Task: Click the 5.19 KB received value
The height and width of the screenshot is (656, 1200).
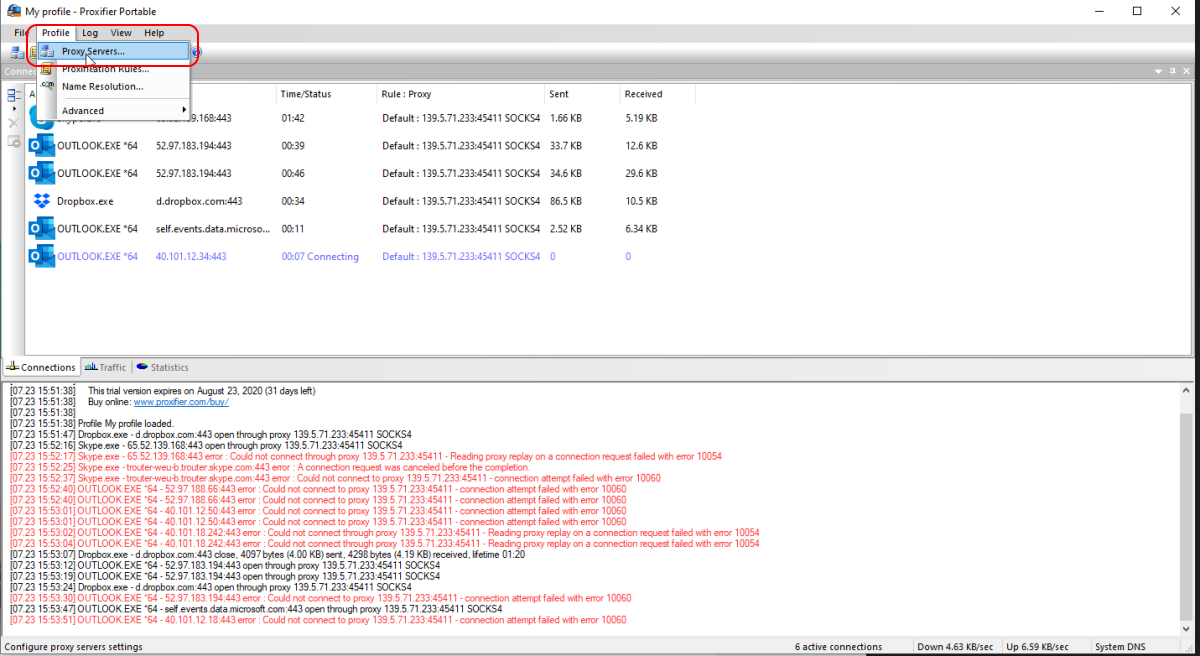Action: coord(641,118)
